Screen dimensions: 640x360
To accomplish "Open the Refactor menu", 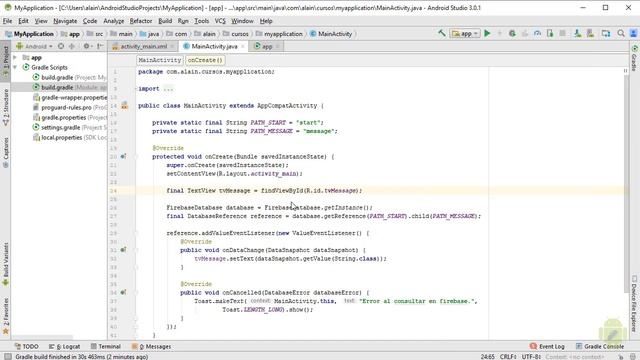I will (x=140, y=21).
